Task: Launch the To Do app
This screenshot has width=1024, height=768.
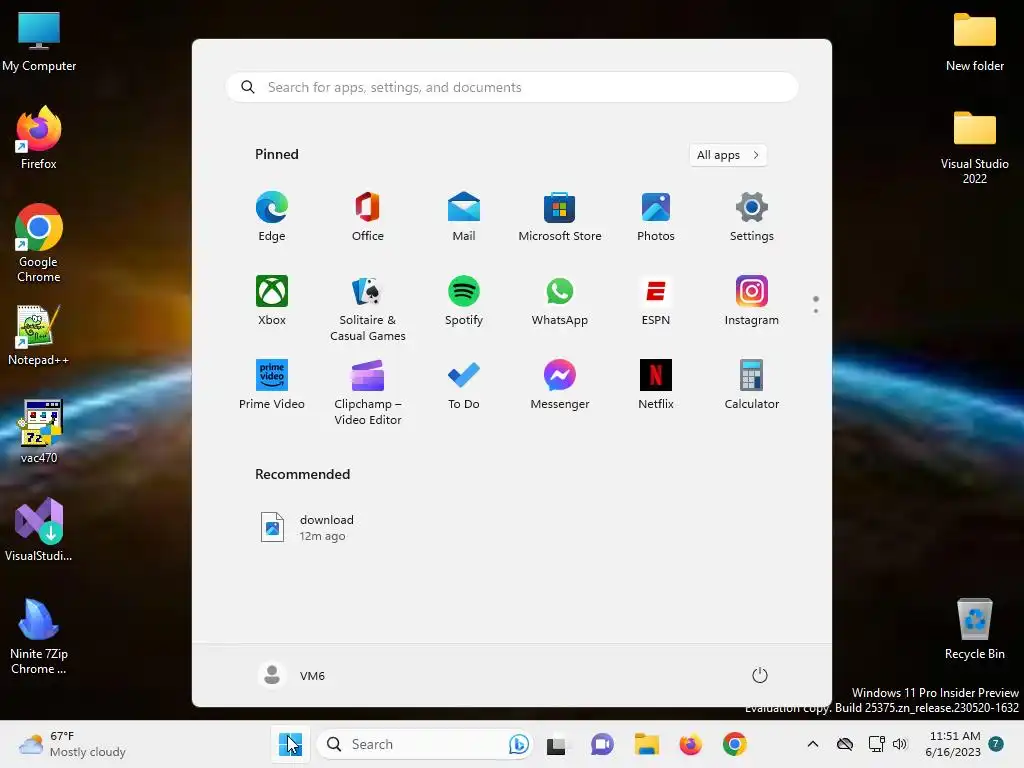Action: click(x=464, y=385)
